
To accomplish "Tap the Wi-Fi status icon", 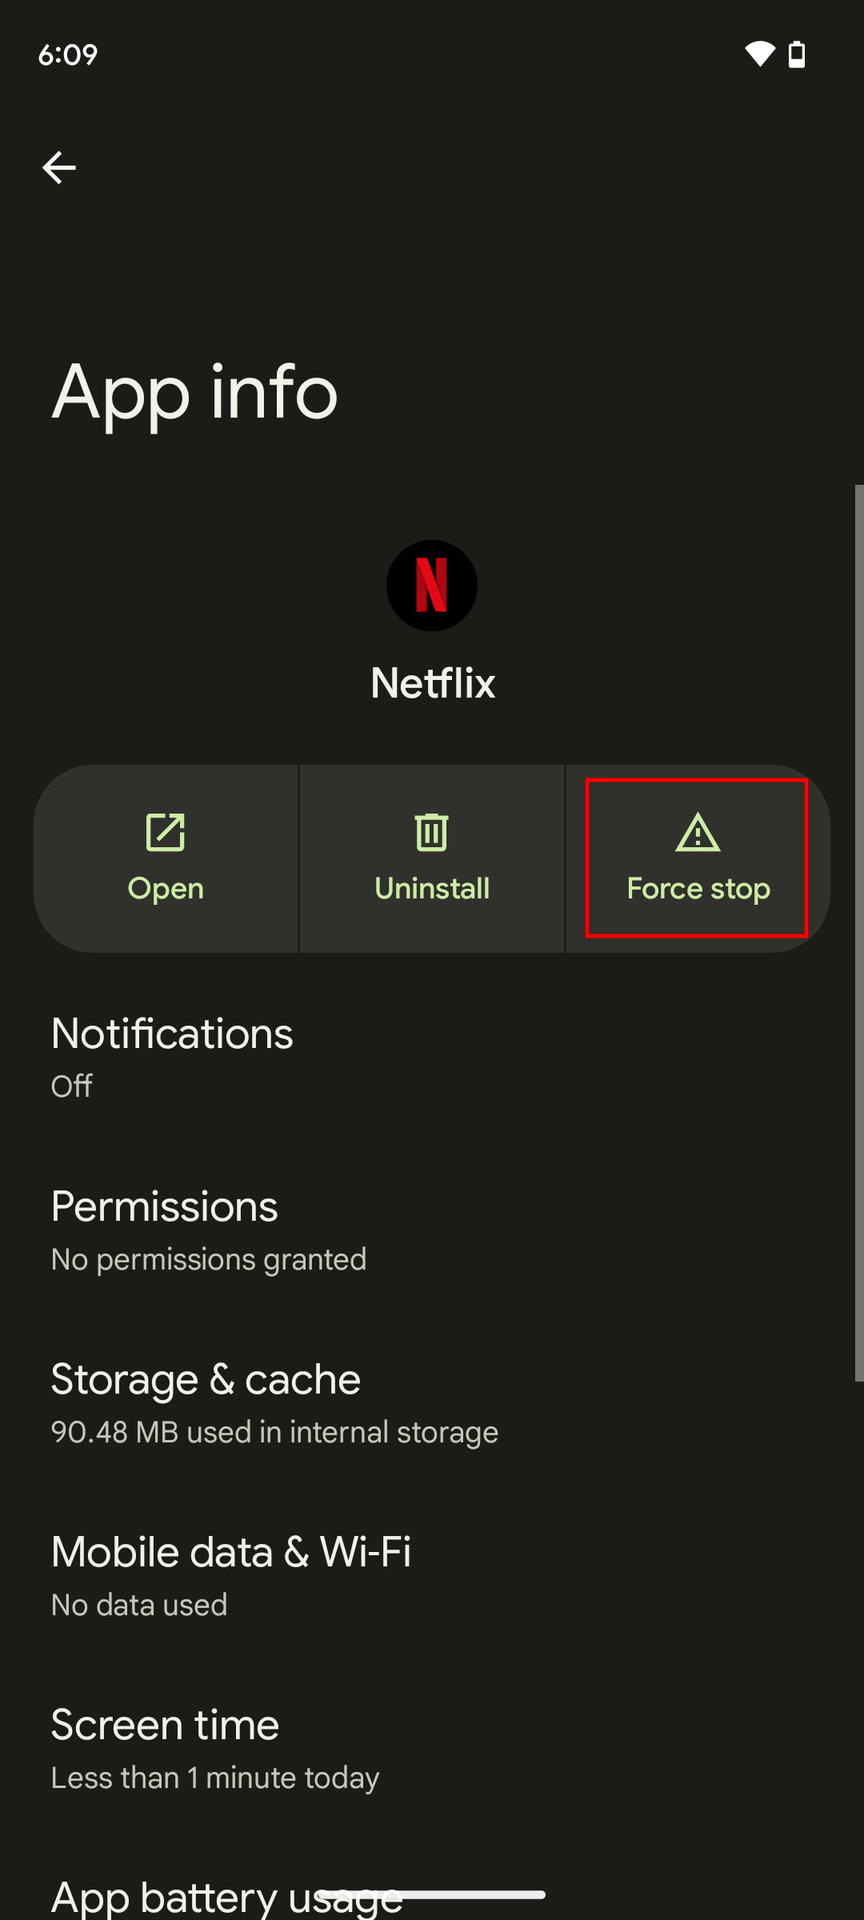I will 760,54.
